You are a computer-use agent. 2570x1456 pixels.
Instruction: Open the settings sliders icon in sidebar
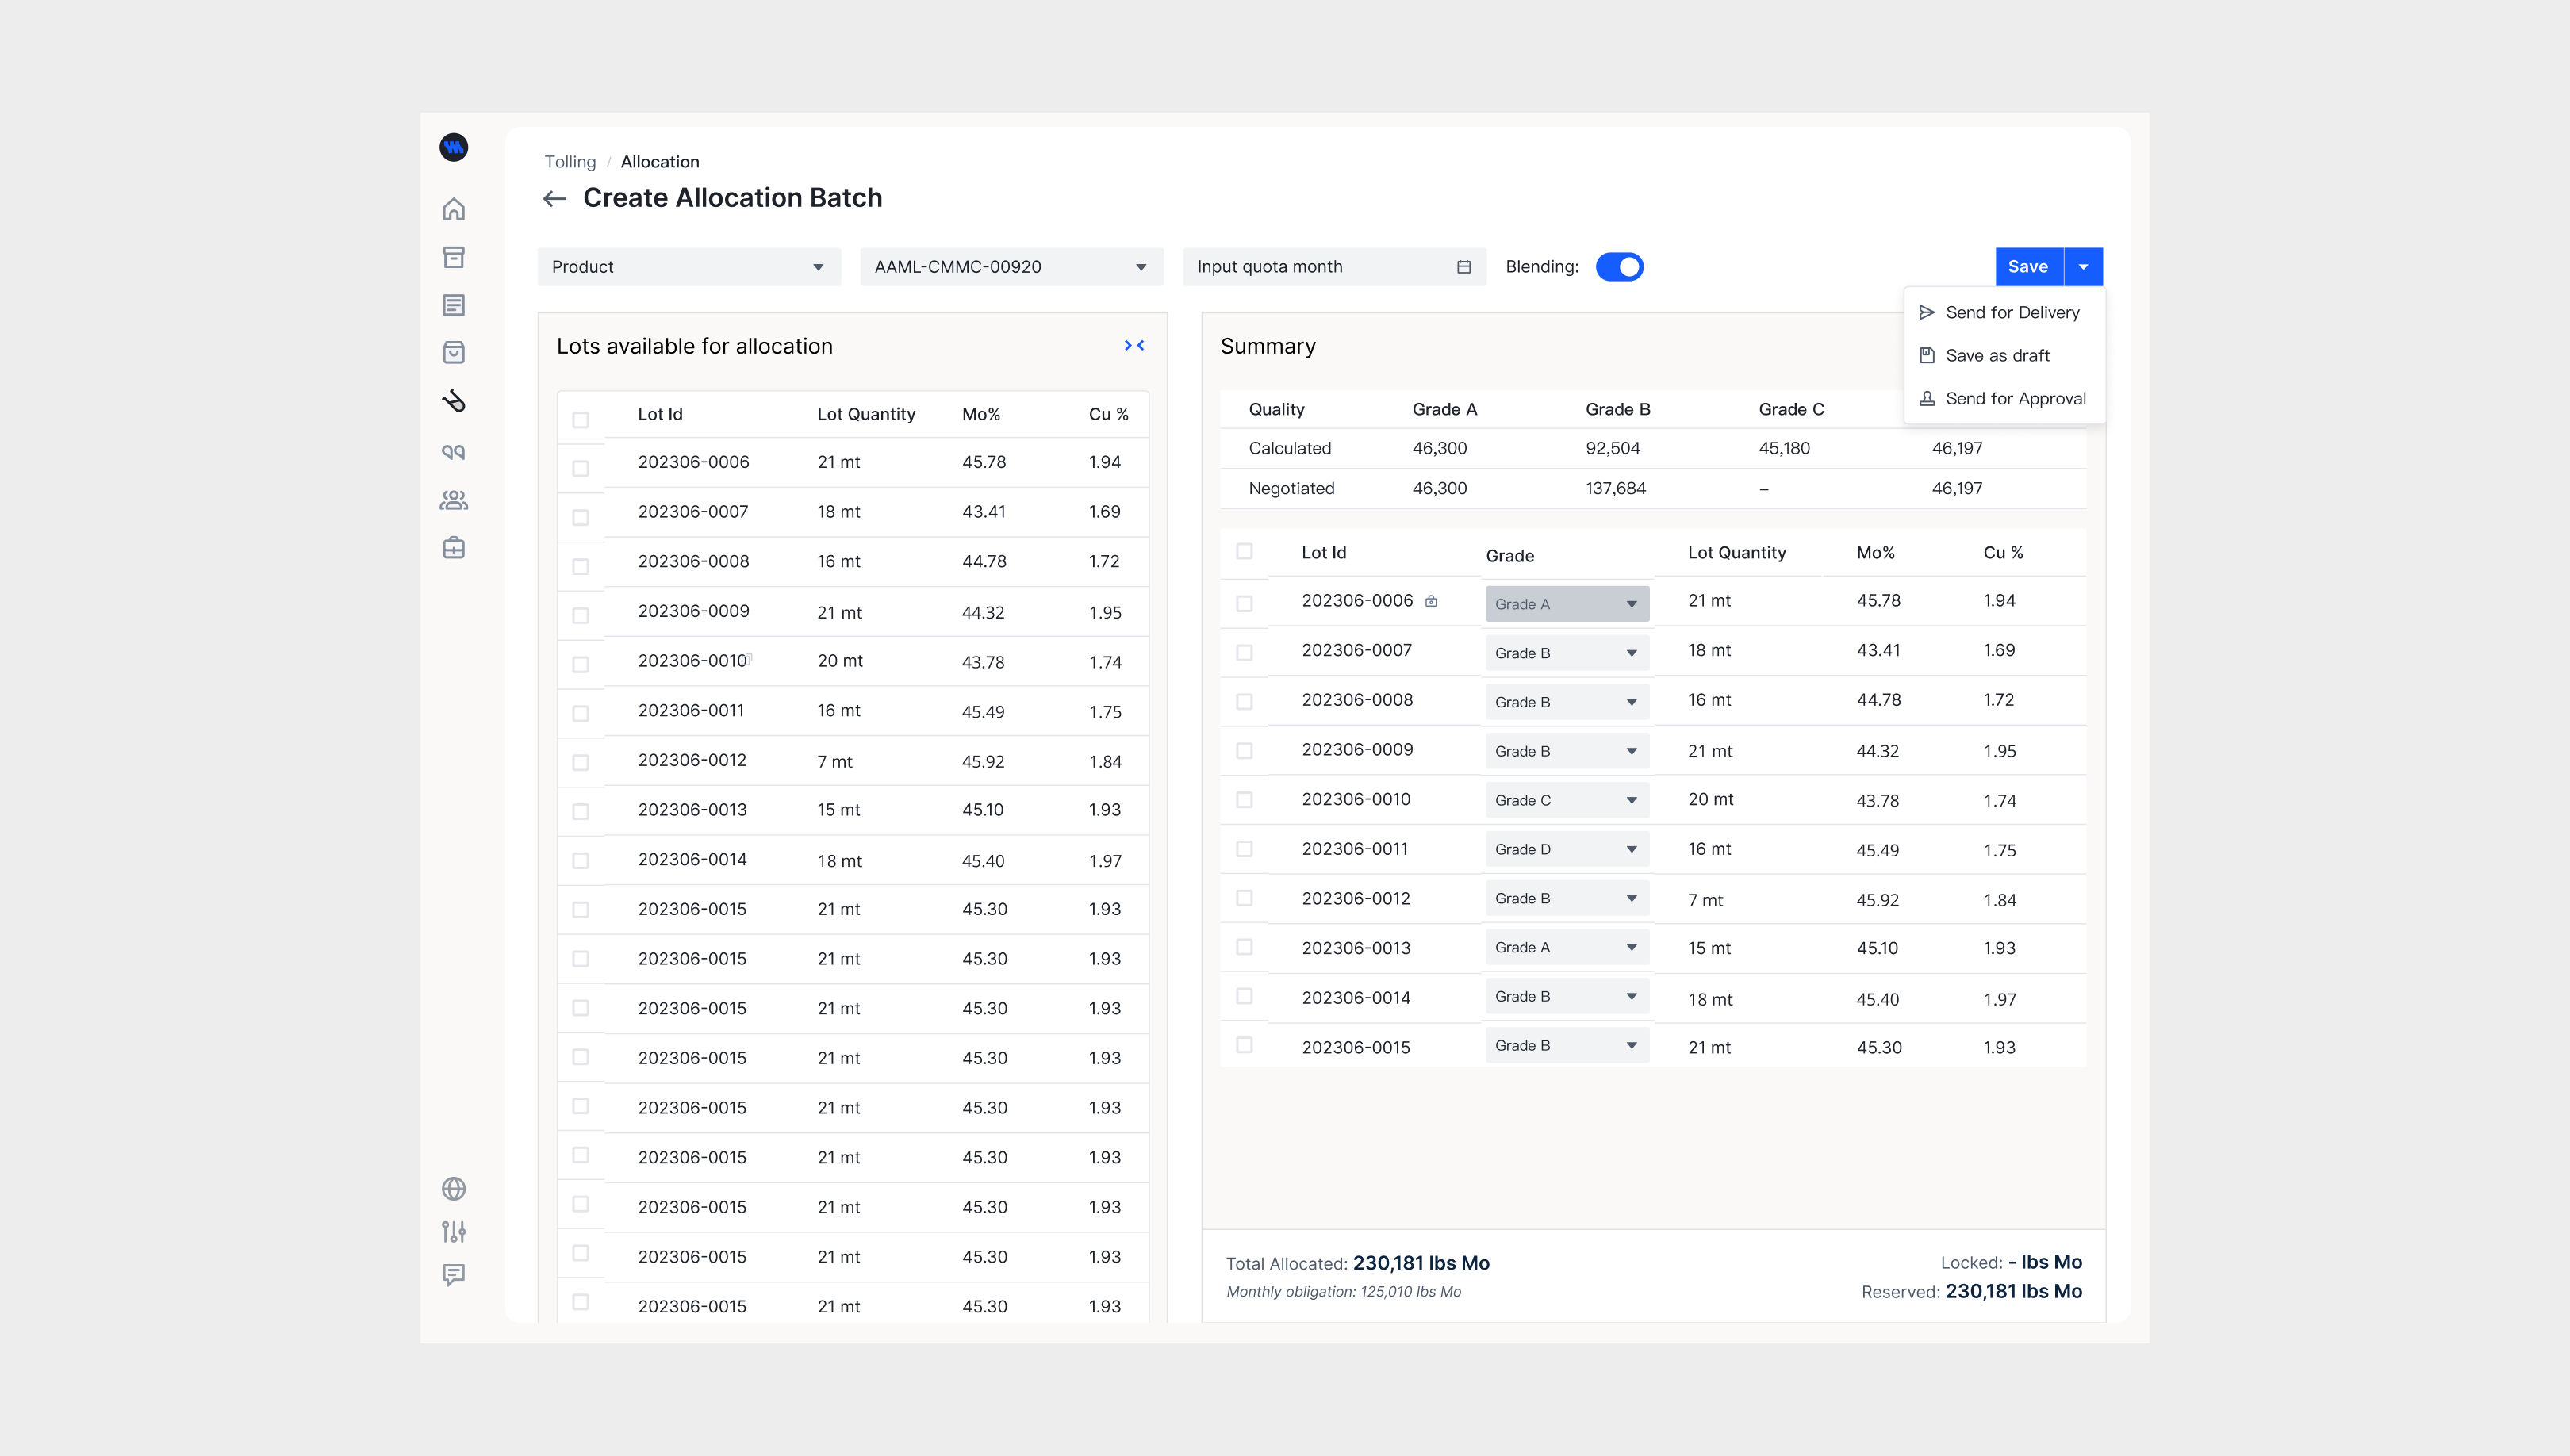455,1231
